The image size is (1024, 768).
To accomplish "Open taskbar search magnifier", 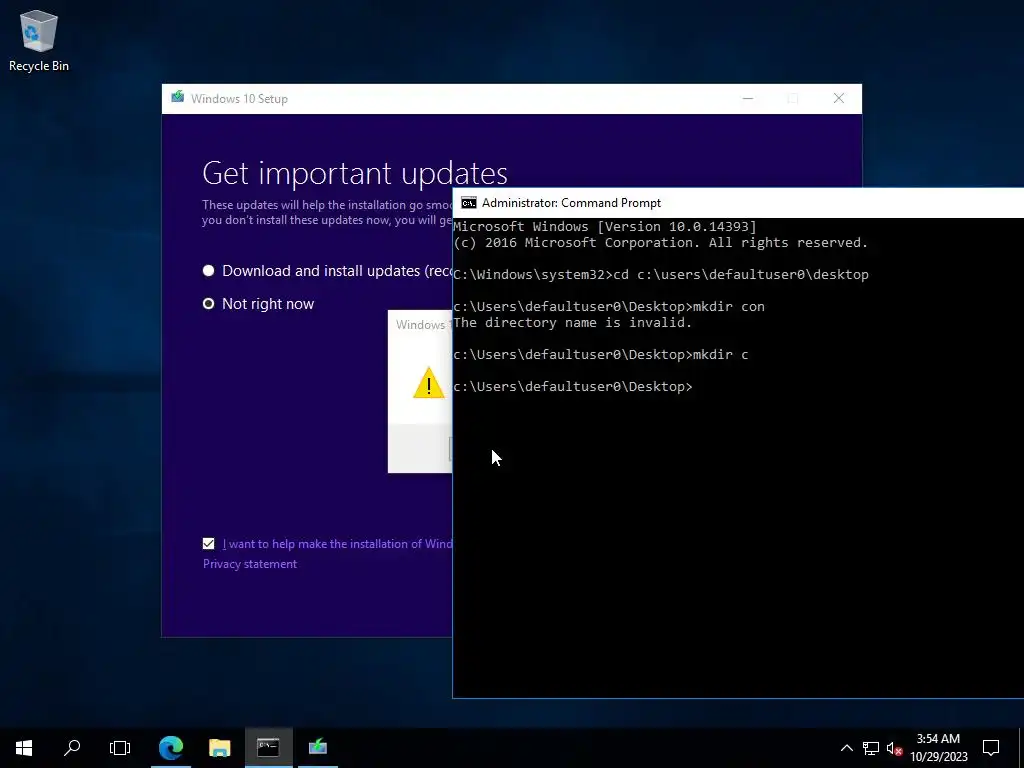I will (72, 748).
